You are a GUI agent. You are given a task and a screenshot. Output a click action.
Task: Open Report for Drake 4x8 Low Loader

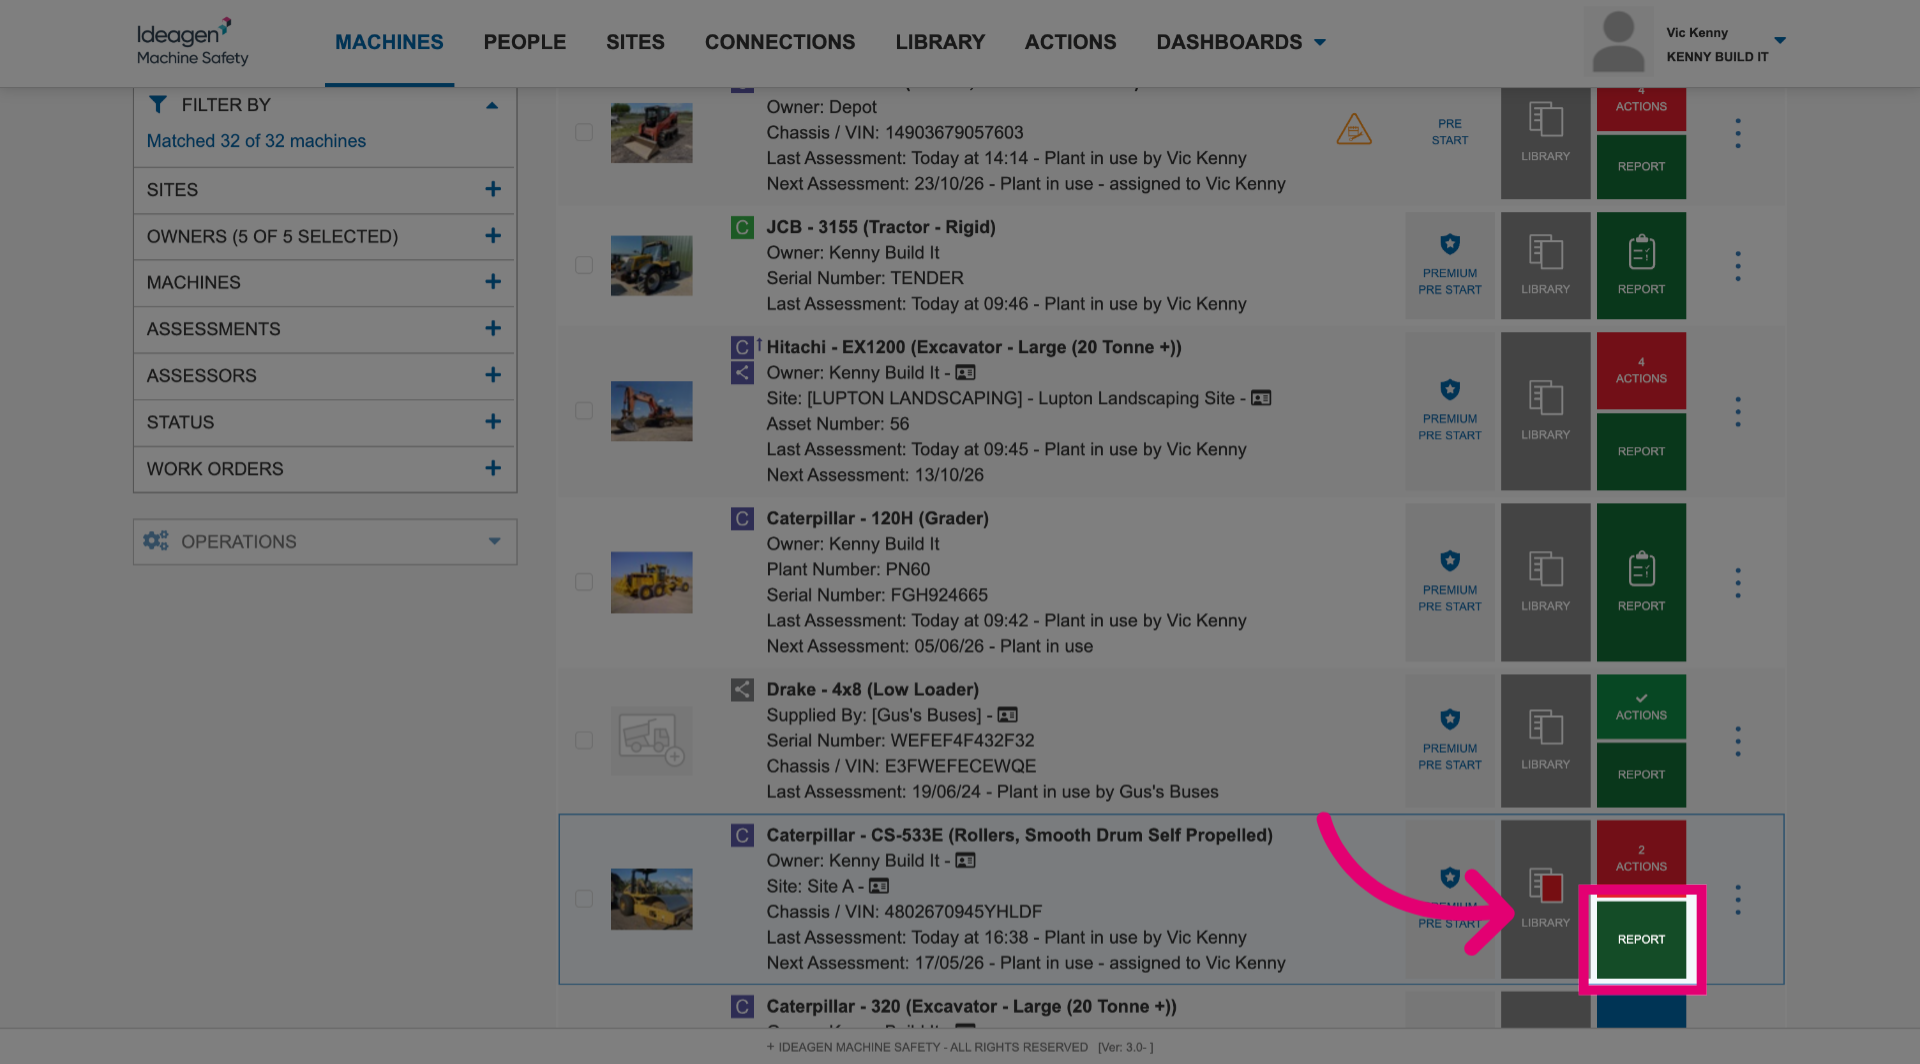(x=1641, y=775)
